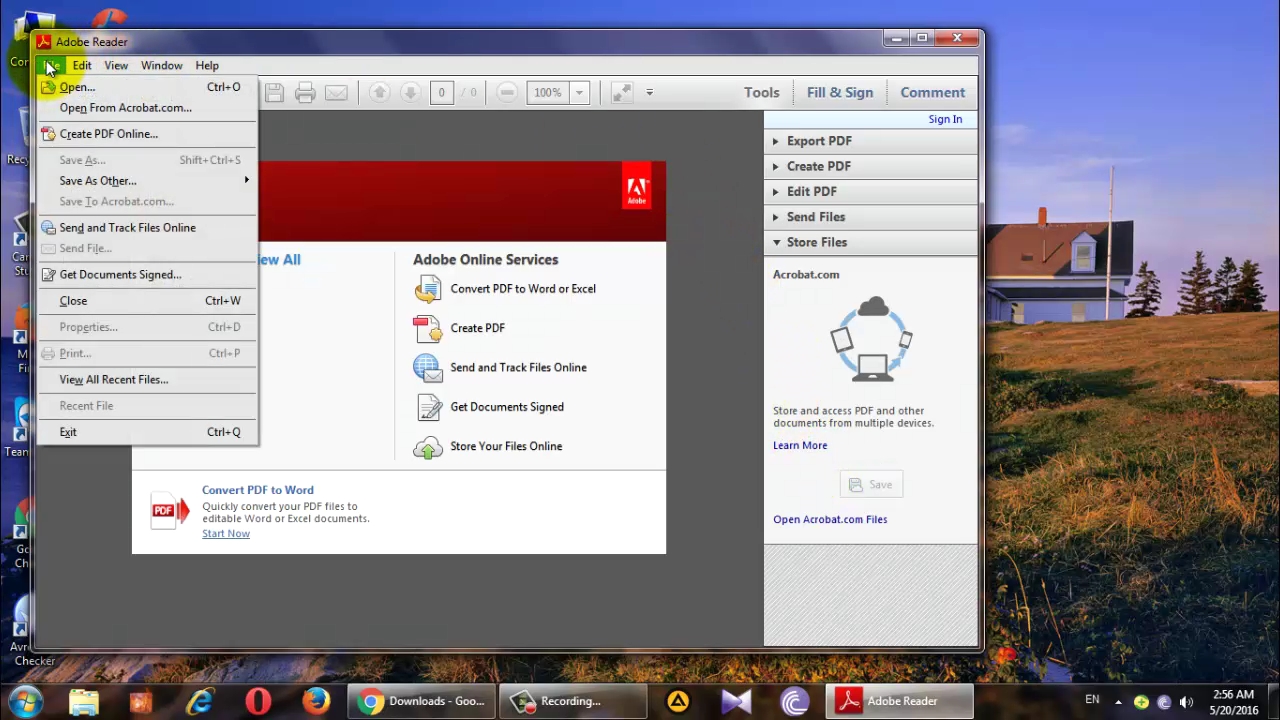The width and height of the screenshot is (1280, 720).
Task: Select Send and Track Files Online menu item
Action: tap(147, 228)
